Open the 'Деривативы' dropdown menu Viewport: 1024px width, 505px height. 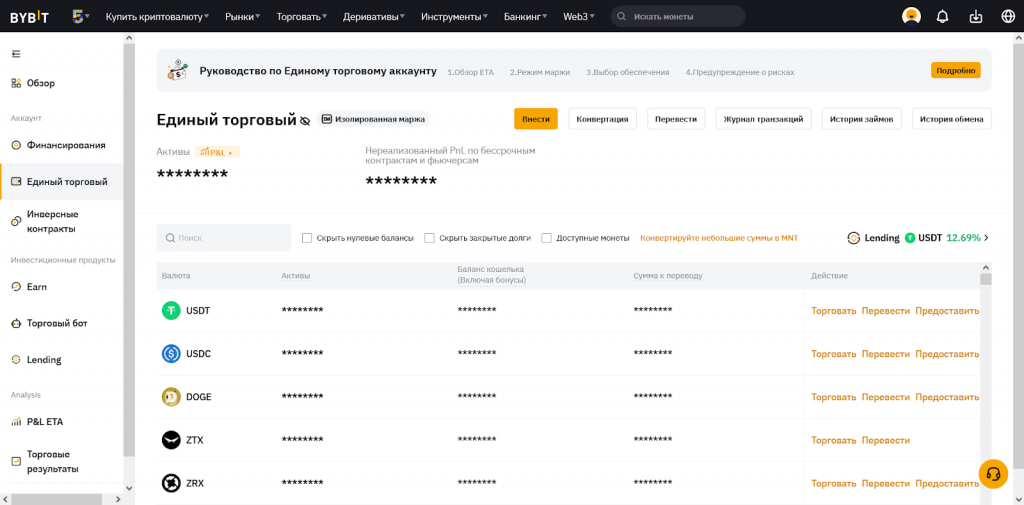click(x=373, y=16)
